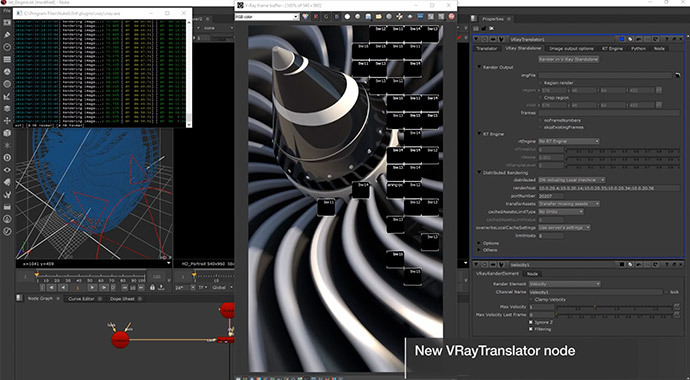The width and height of the screenshot is (690, 380).
Task: Click the help question icon on VRayTranslator1 header
Action: pyautogui.click(x=667, y=40)
